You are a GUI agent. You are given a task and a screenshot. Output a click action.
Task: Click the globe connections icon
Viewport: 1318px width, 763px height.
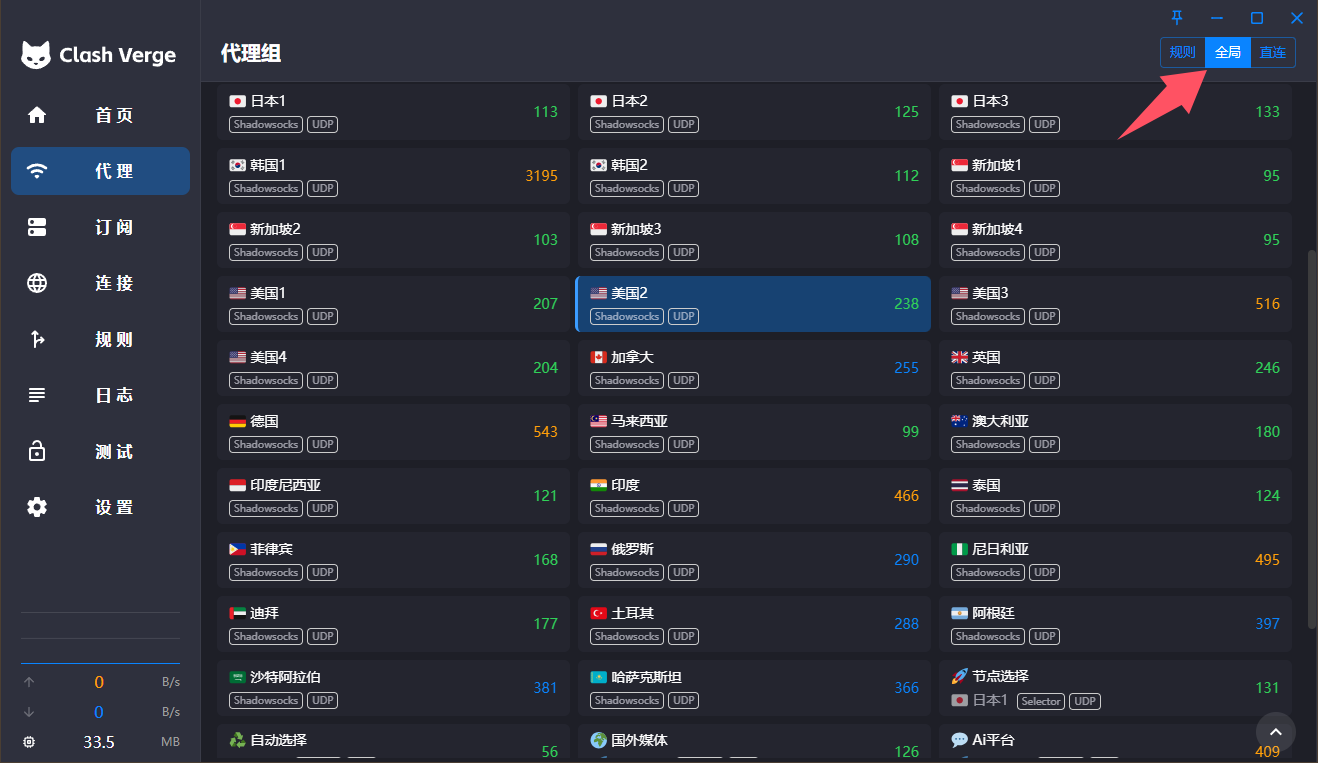coord(37,283)
